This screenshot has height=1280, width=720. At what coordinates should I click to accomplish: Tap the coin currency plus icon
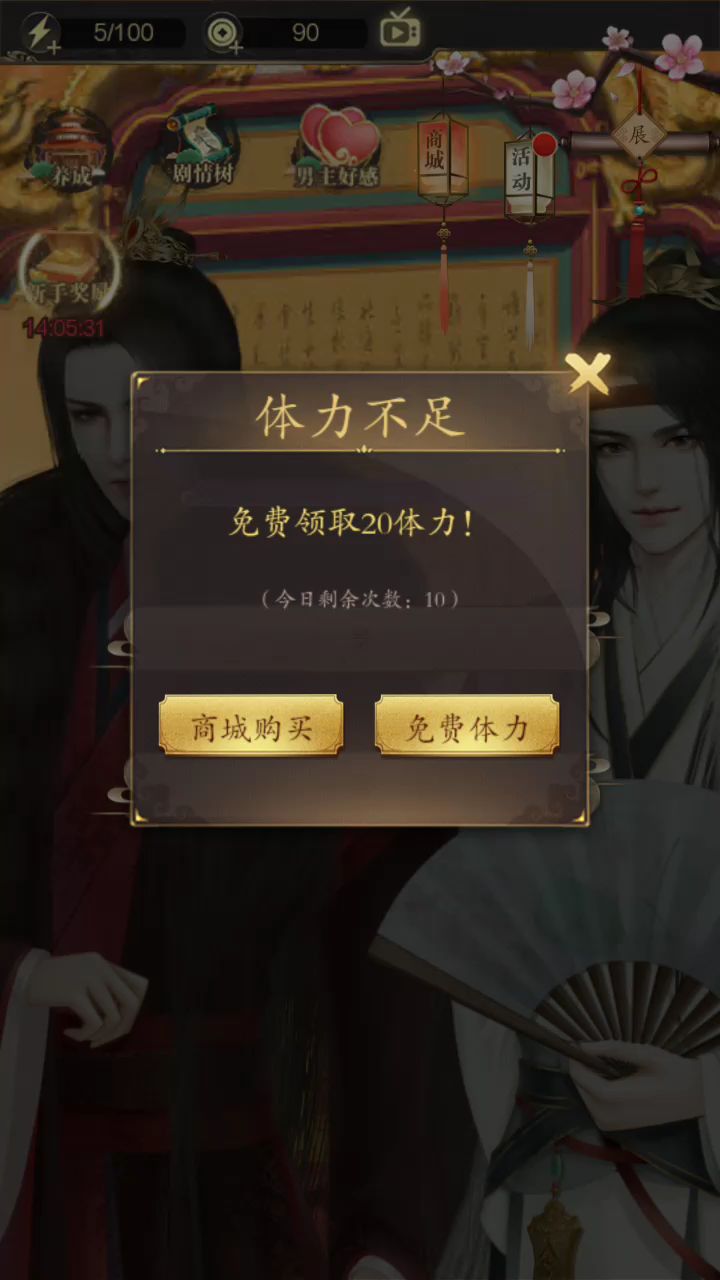tap(224, 33)
